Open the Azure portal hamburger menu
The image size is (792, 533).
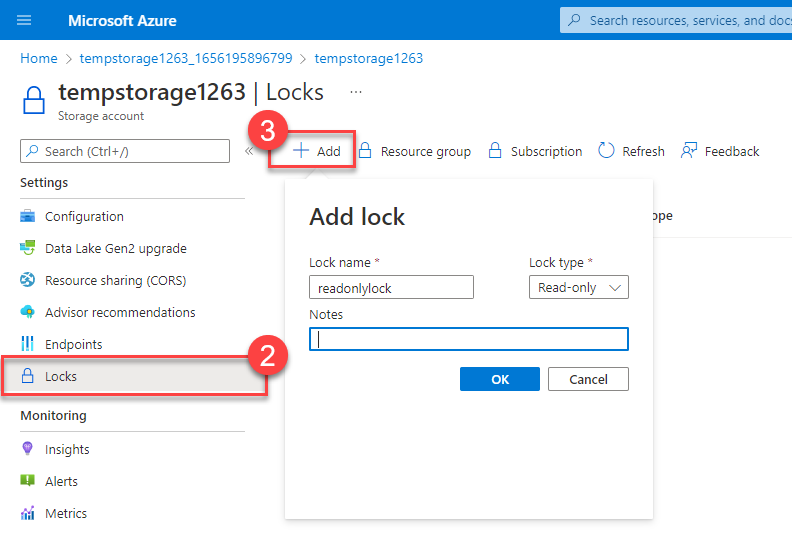(x=25, y=20)
